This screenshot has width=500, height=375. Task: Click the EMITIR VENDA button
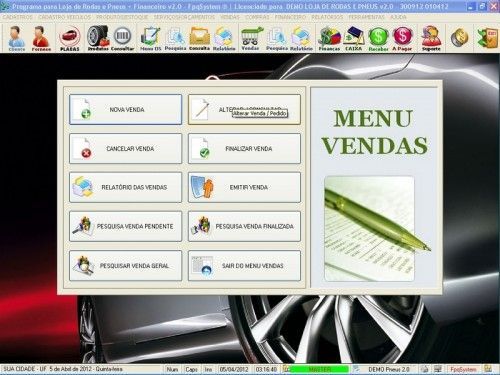click(x=244, y=187)
